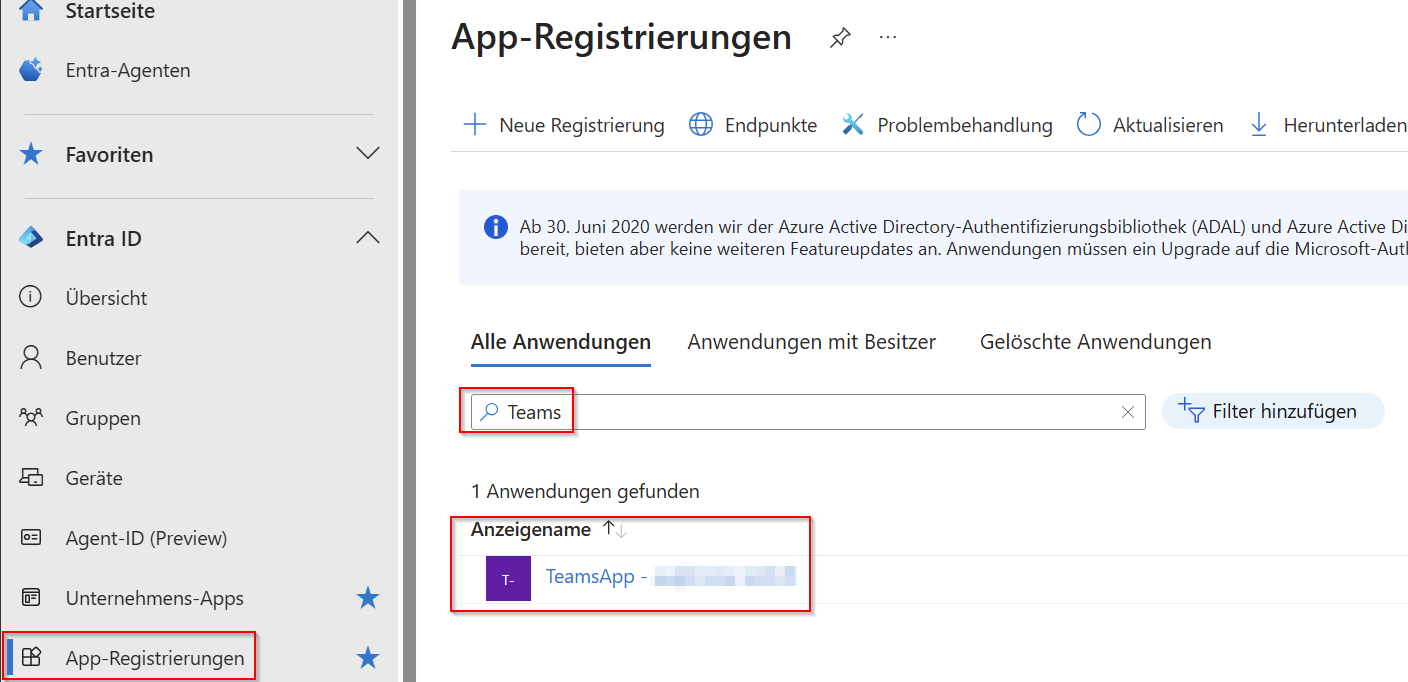Click the Agent-ID card icon
The width and height of the screenshot is (1408, 682).
[x=31, y=537]
